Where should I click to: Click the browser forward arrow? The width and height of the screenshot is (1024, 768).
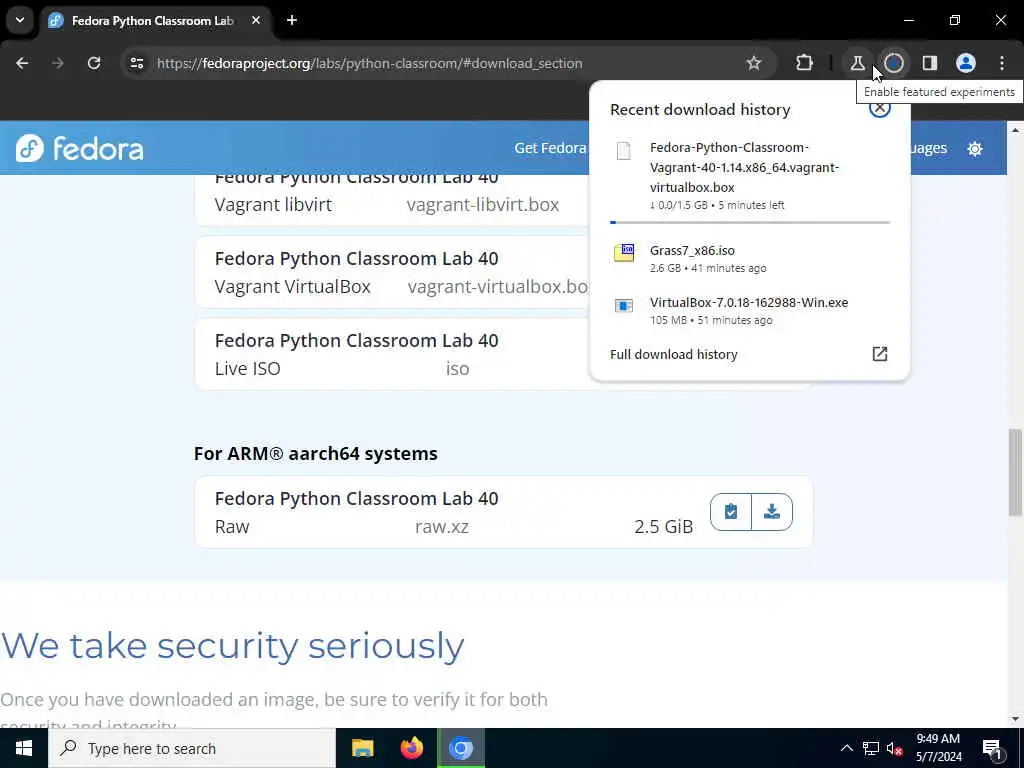[58, 63]
